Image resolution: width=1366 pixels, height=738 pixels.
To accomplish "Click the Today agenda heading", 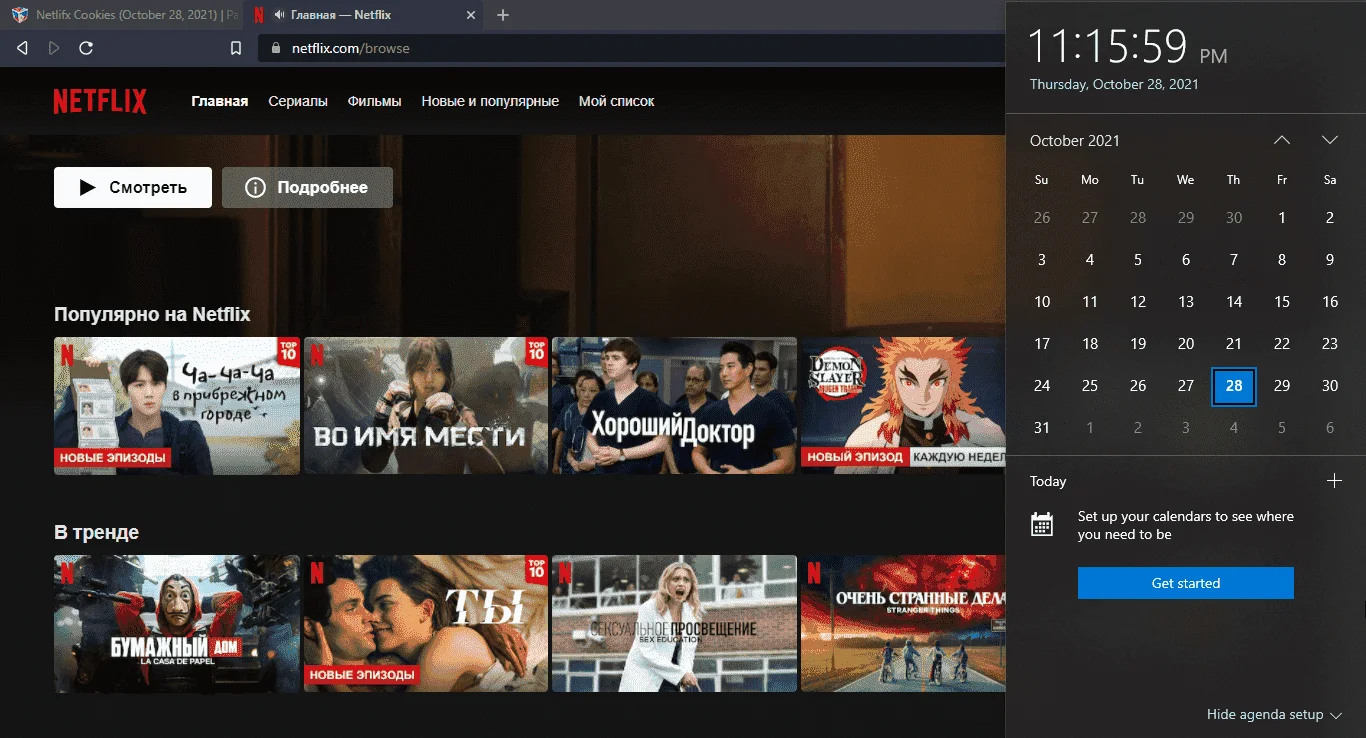I will pyautogui.click(x=1048, y=481).
